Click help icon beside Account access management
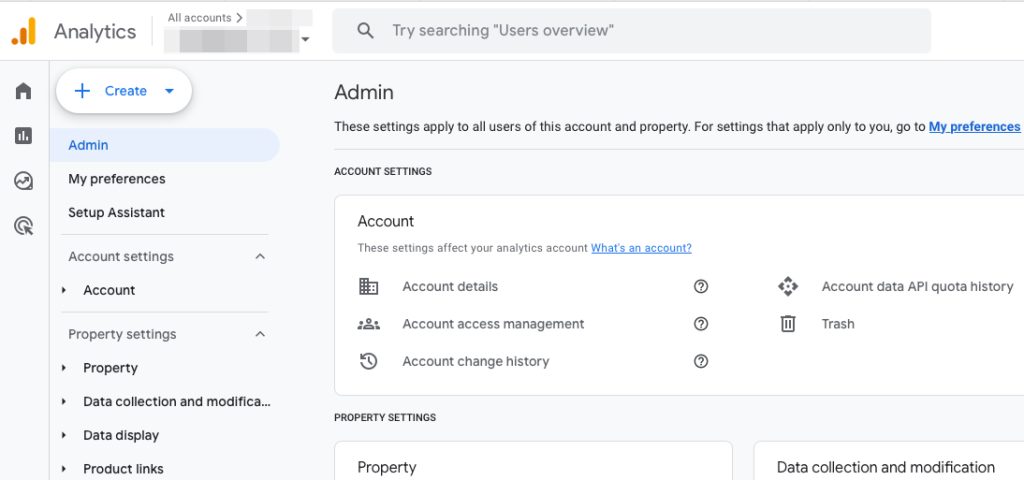The width and height of the screenshot is (1024, 480). click(701, 324)
